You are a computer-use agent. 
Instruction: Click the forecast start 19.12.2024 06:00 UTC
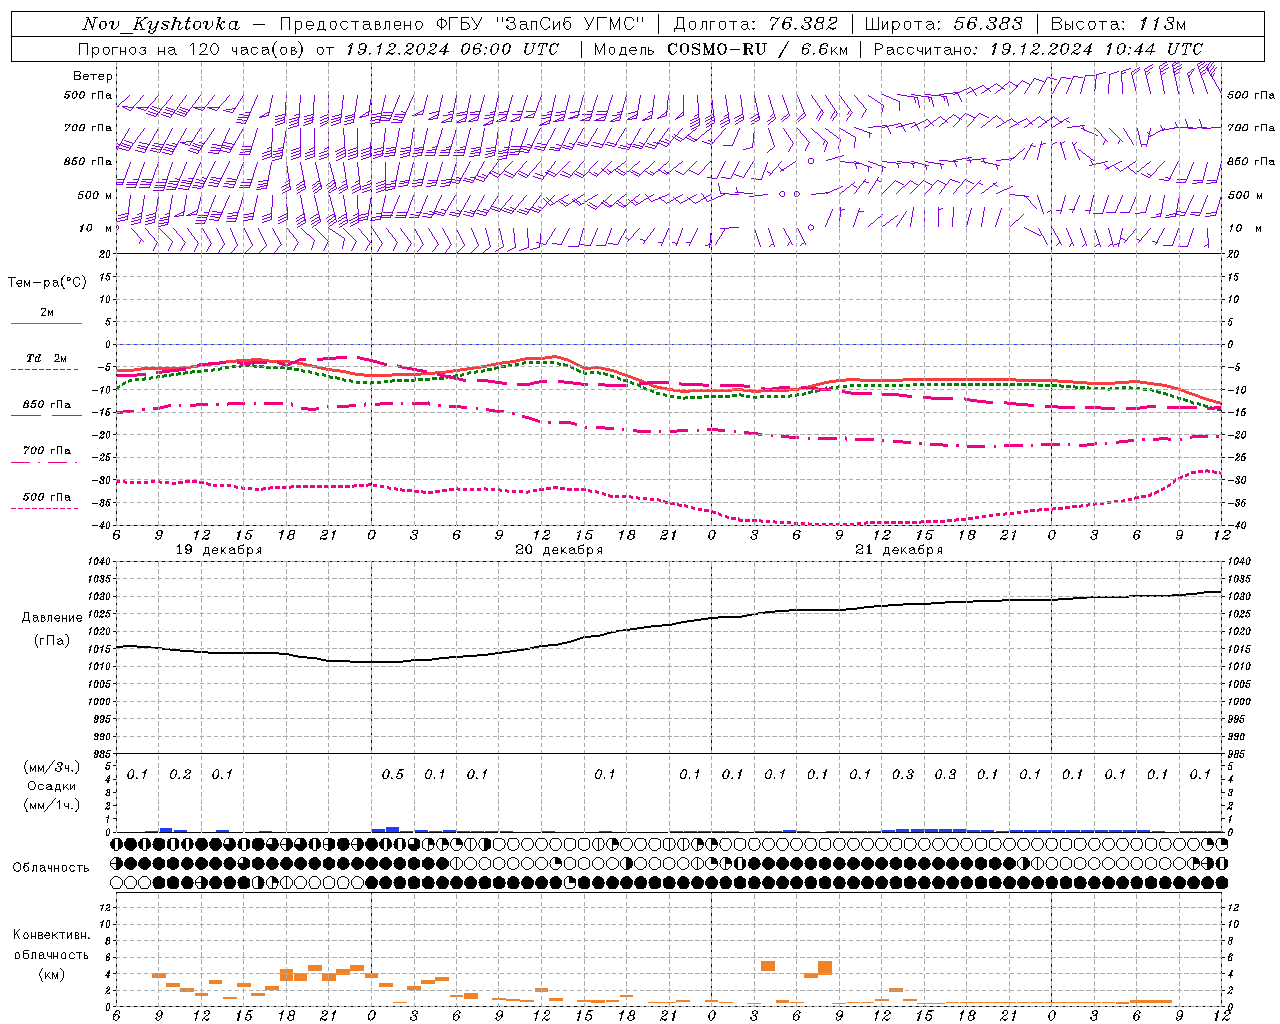[x=451, y=49]
